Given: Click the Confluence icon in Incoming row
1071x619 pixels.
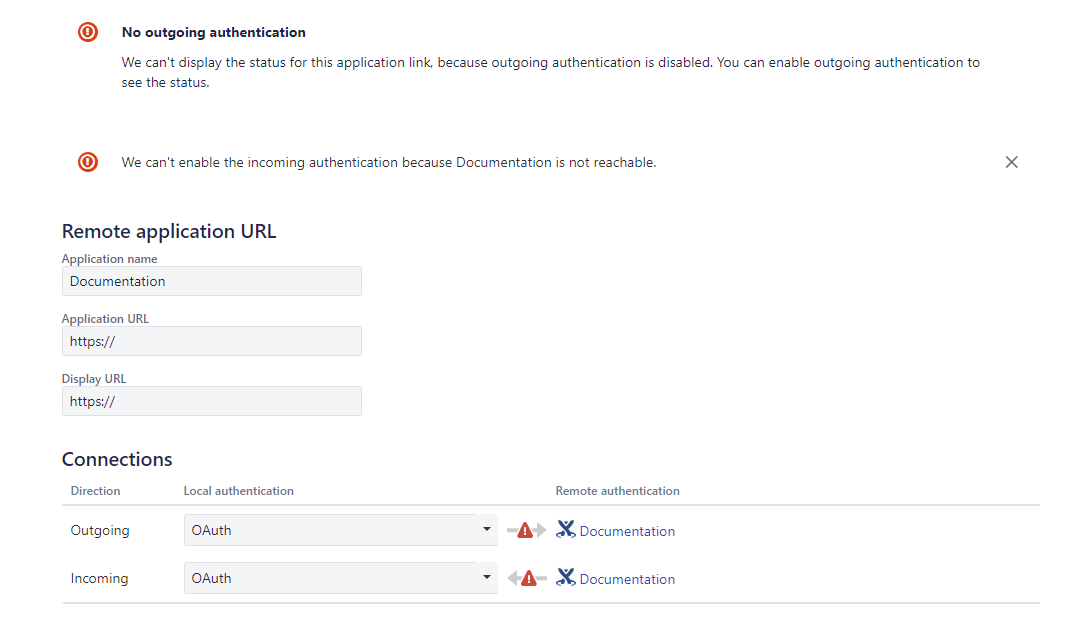Looking at the screenshot, I should (566, 577).
